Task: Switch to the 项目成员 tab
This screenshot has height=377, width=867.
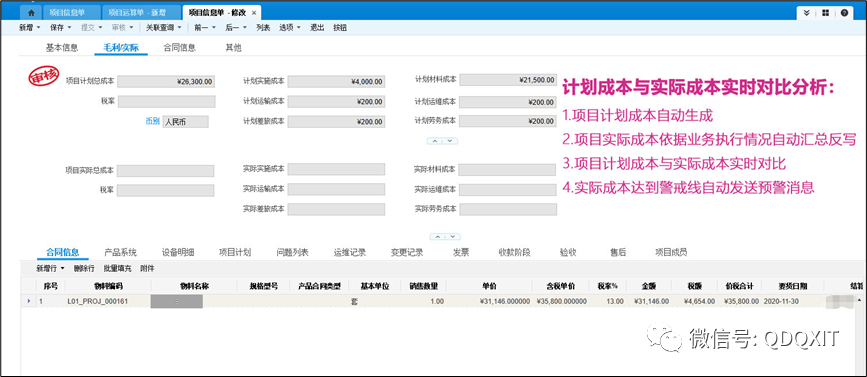Action: click(671, 253)
